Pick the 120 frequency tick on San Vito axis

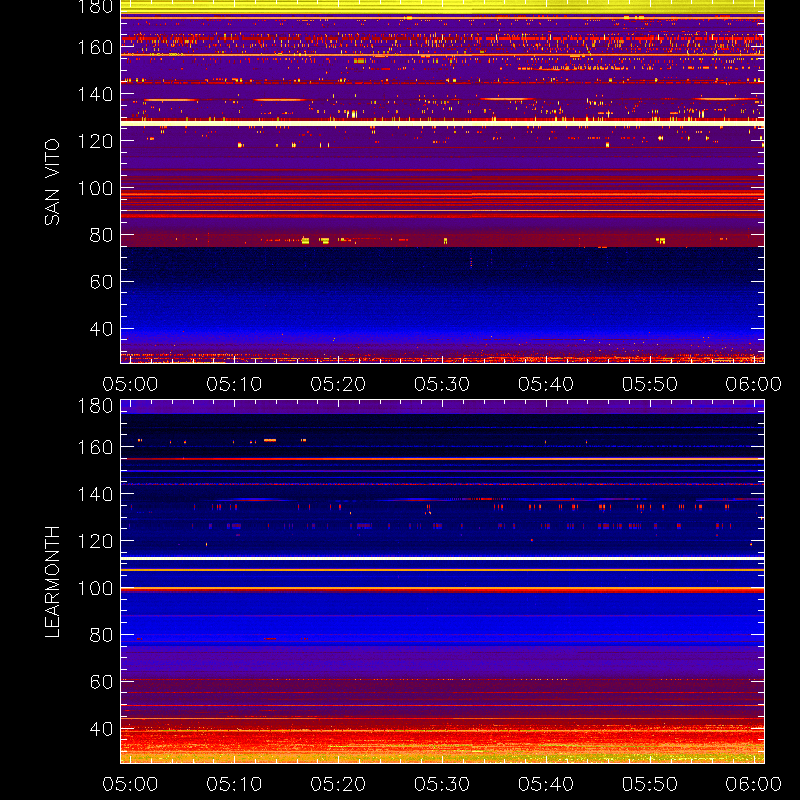(95, 141)
